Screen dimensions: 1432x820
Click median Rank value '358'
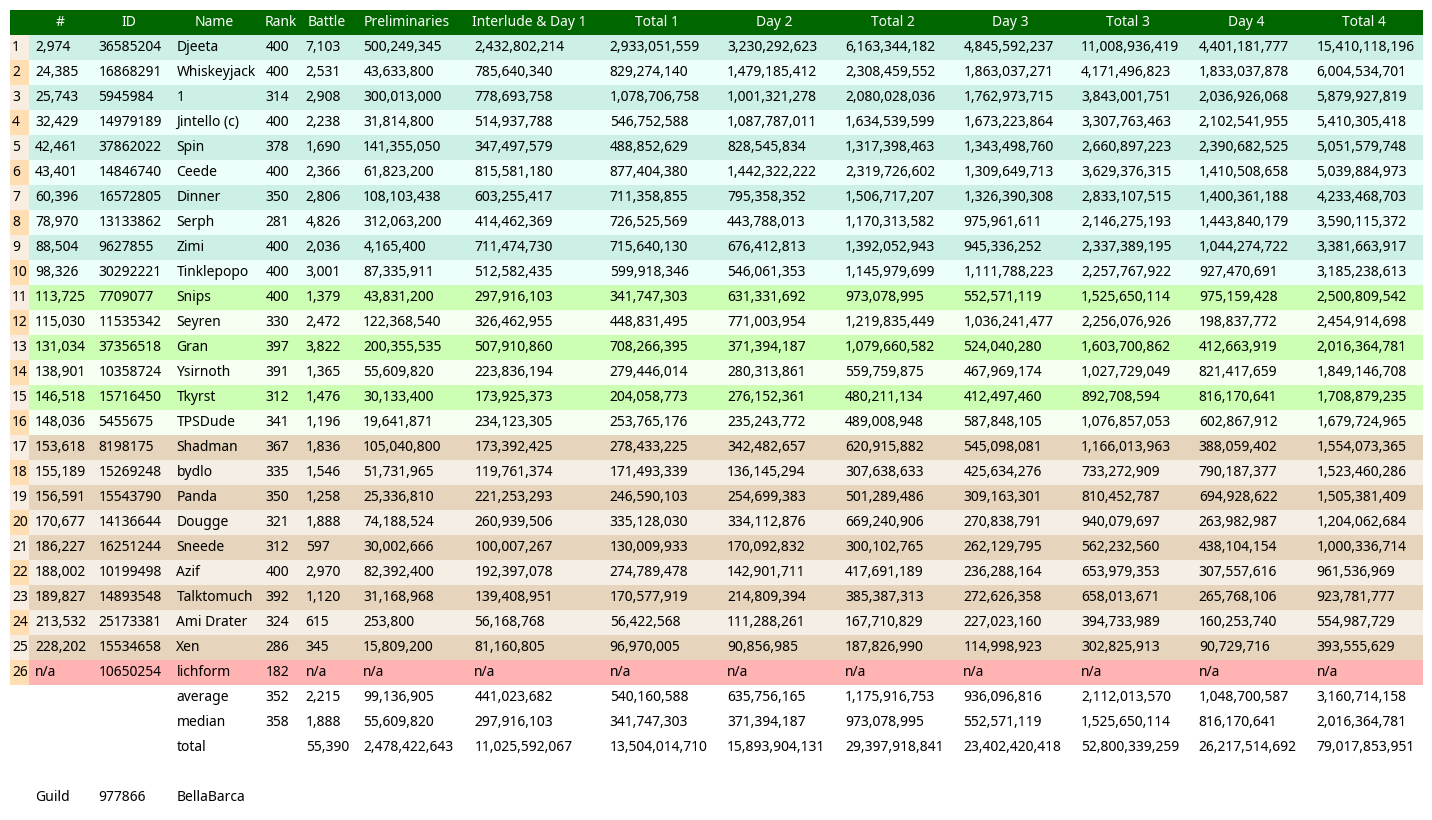(277, 721)
